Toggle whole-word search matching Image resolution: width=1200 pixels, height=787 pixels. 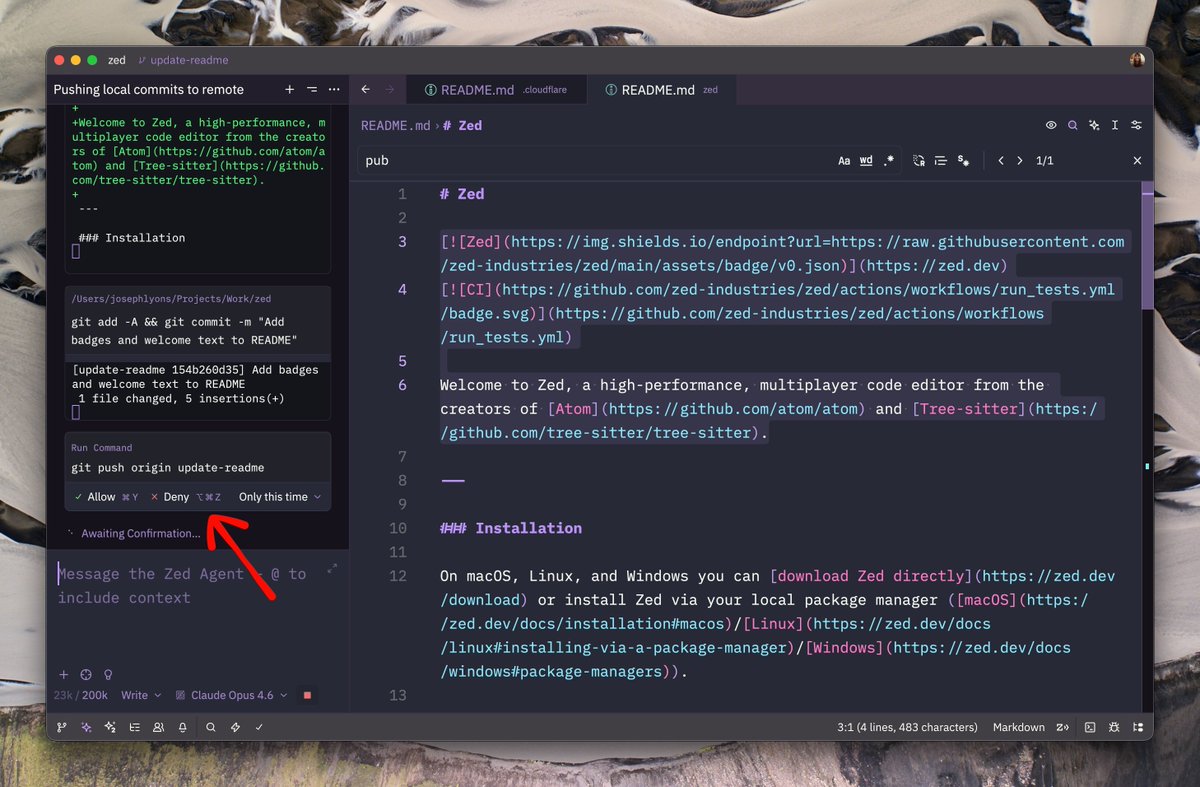pos(866,160)
